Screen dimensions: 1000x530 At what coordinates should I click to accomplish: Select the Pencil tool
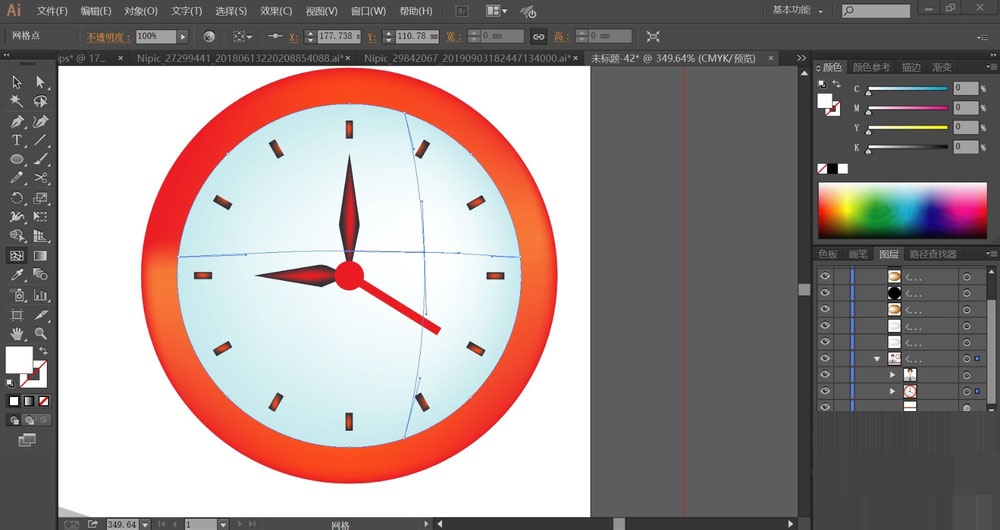17,179
